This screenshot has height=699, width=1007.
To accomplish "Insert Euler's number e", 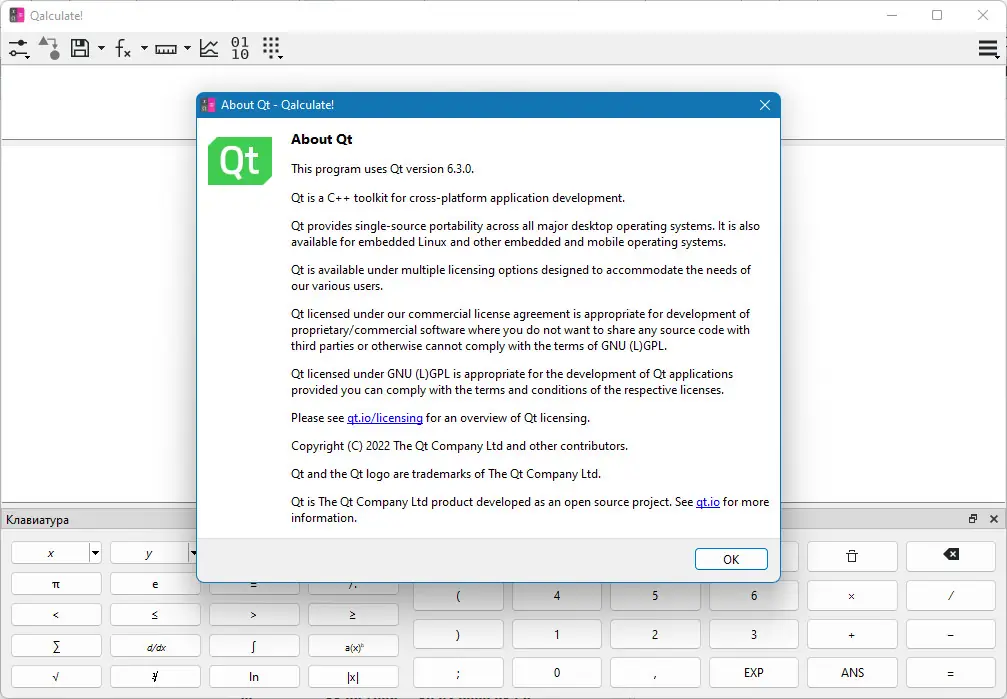I will pyautogui.click(x=155, y=584).
